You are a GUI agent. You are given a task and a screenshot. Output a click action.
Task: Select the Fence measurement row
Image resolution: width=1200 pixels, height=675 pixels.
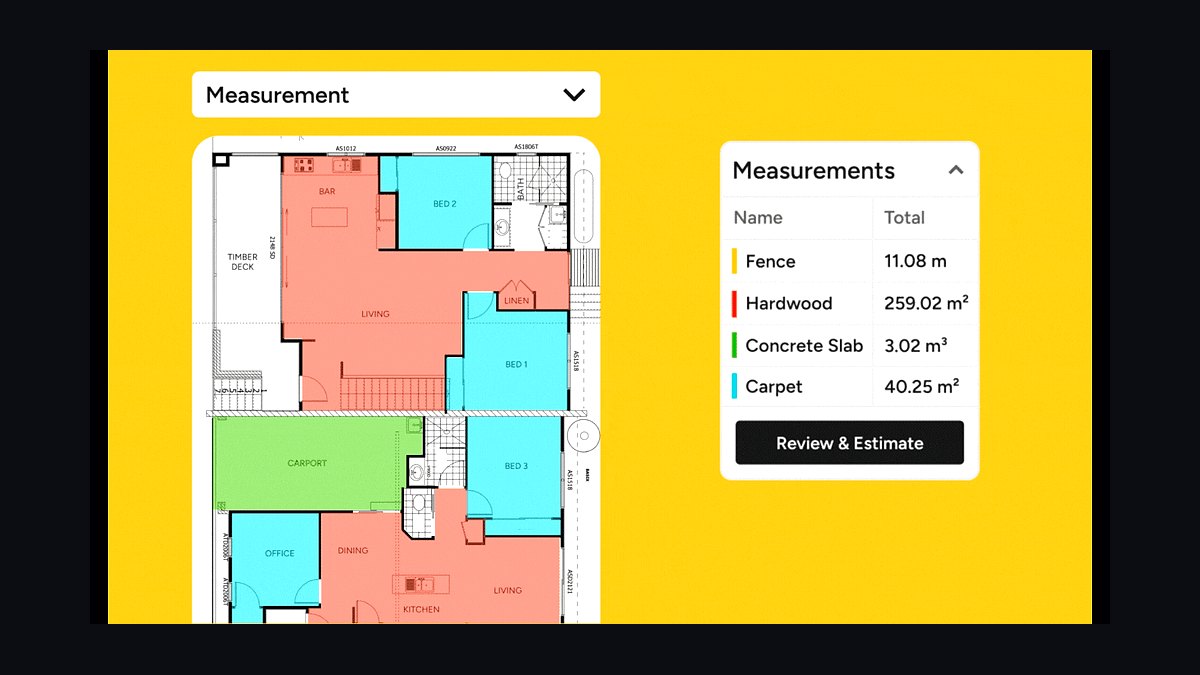[850, 261]
